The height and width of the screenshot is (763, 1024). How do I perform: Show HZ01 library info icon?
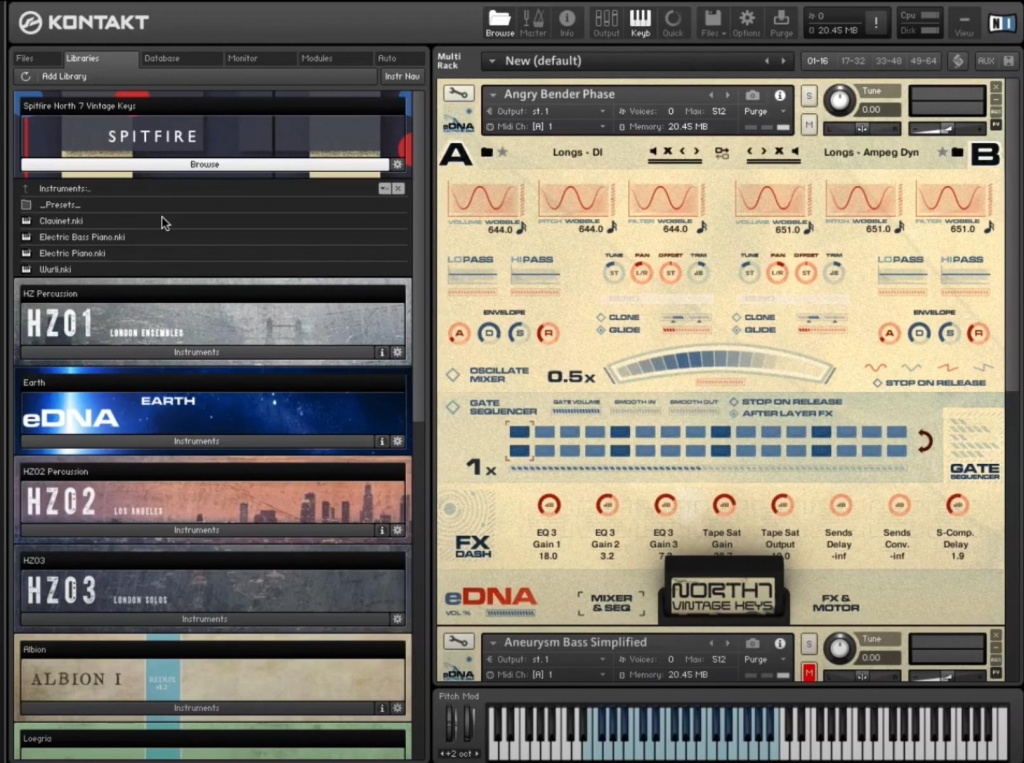(x=382, y=352)
